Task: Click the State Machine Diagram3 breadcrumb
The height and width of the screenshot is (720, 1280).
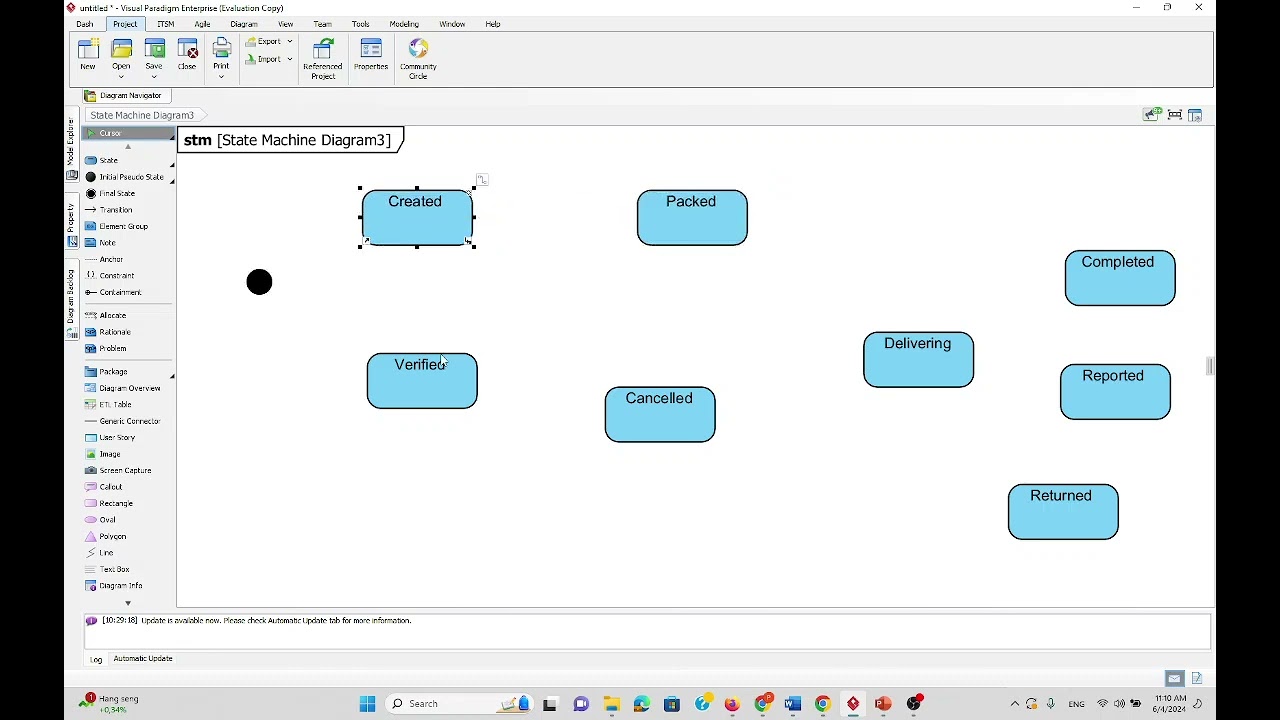Action: (x=142, y=115)
